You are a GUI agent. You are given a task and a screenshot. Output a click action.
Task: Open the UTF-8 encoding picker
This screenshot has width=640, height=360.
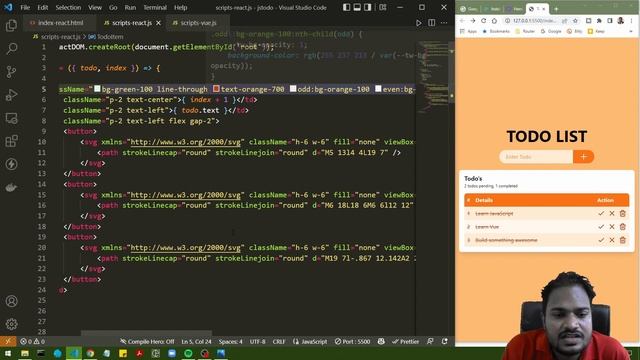click(x=258, y=341)
